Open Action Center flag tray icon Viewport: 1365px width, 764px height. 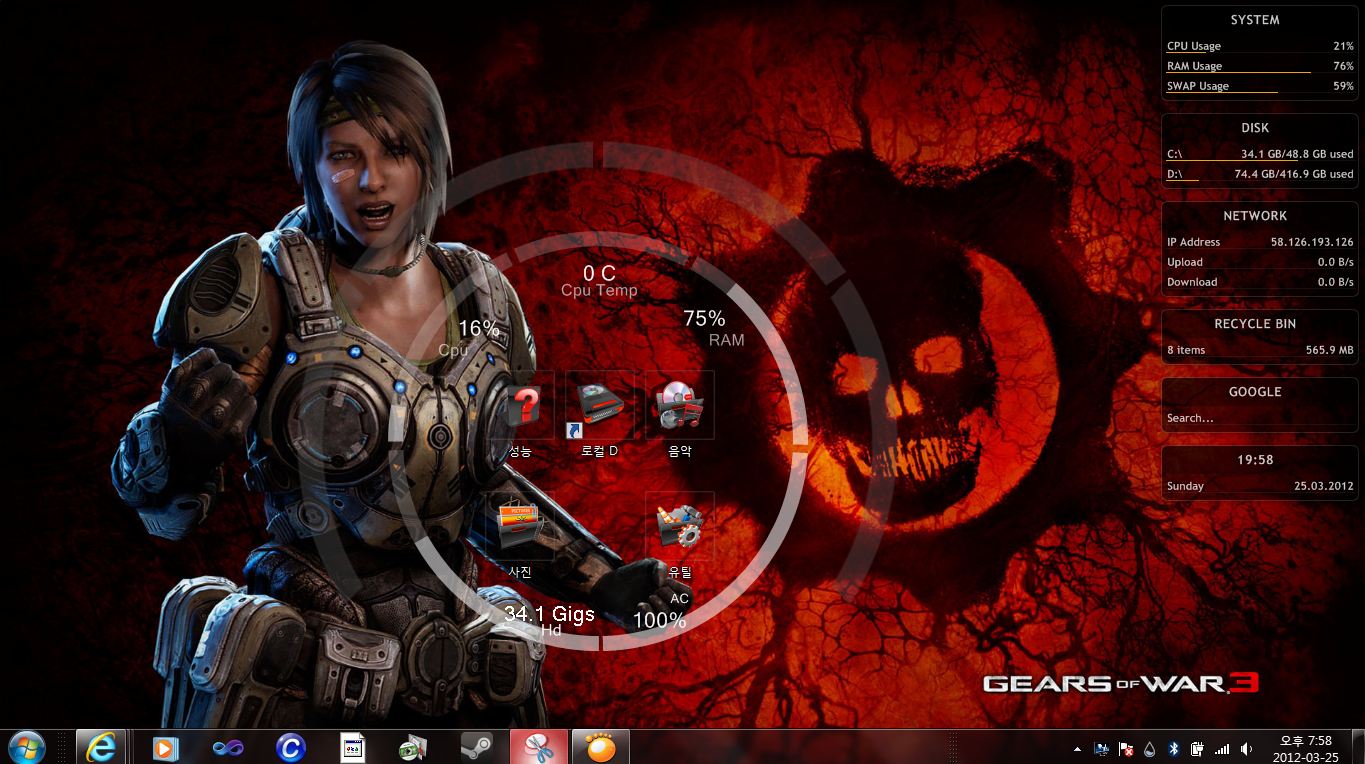point(1126,748)
